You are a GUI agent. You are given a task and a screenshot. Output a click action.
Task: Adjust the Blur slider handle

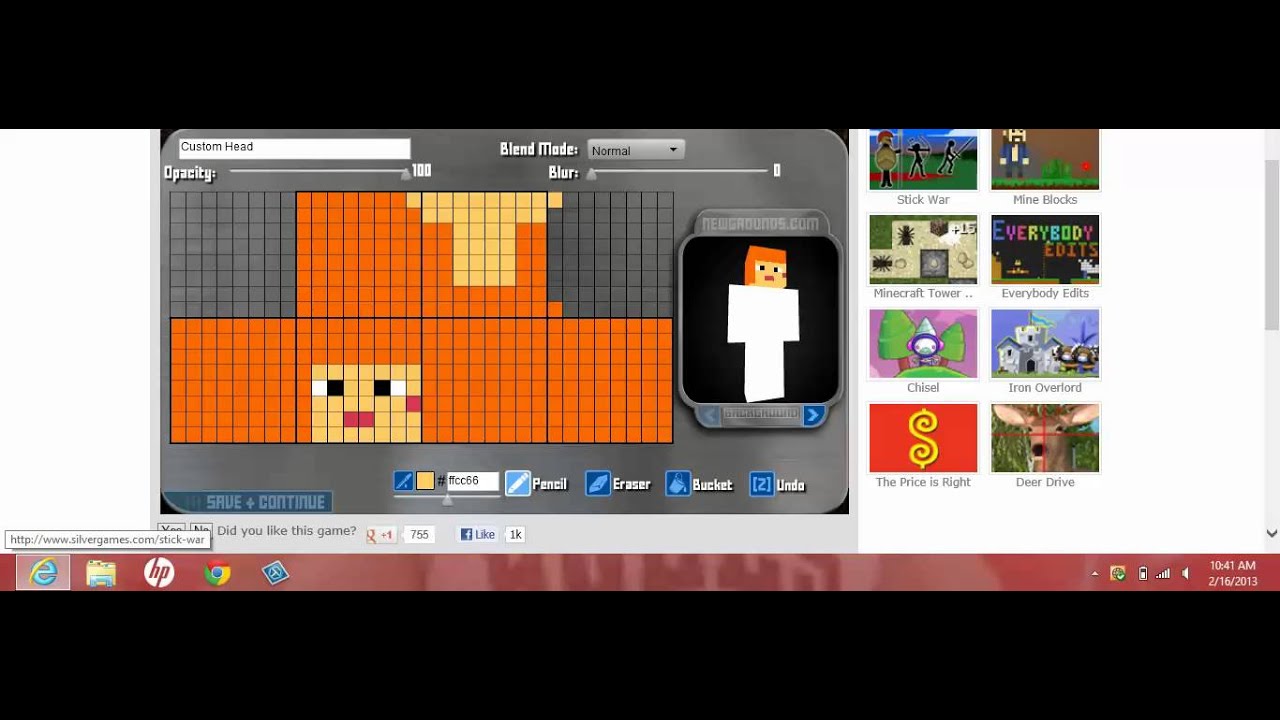click(591, 173)
